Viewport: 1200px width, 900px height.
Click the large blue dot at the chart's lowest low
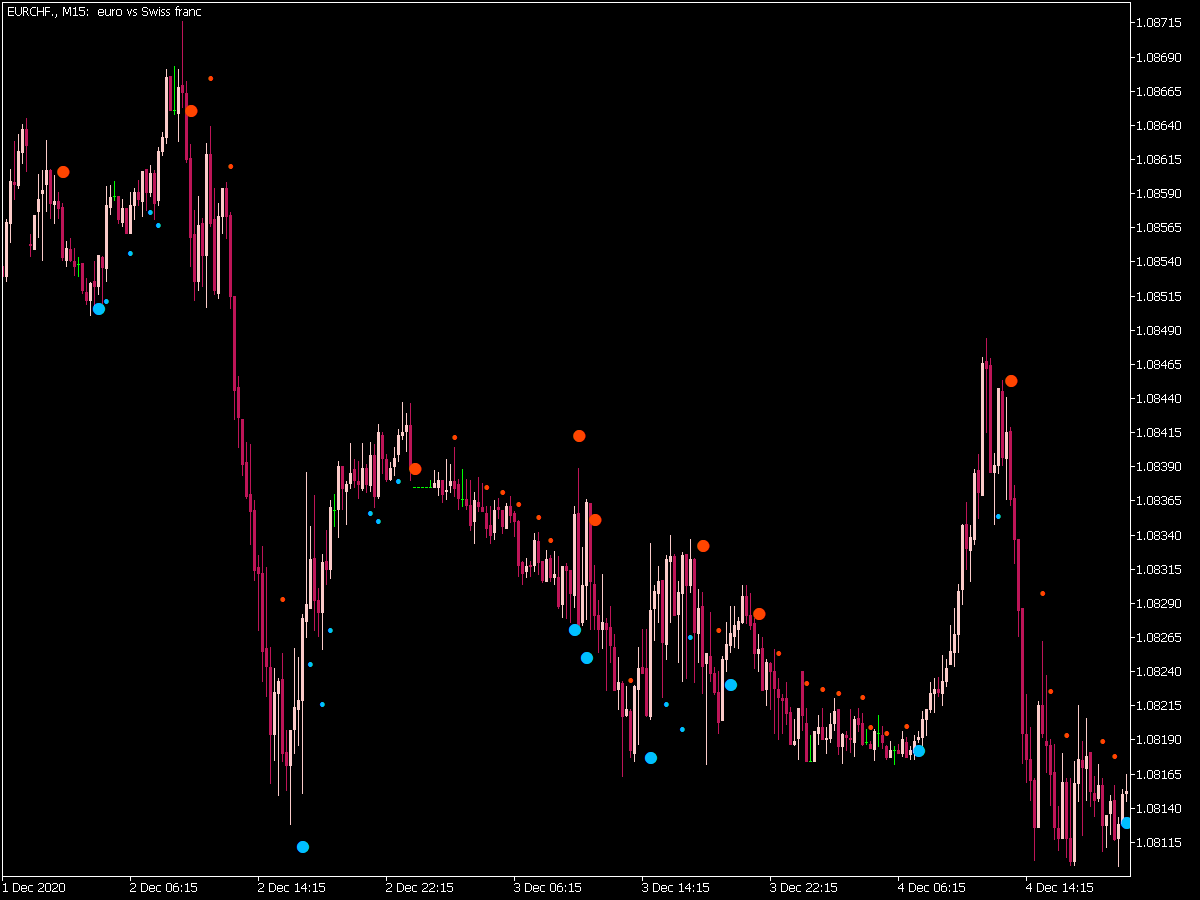303,847
